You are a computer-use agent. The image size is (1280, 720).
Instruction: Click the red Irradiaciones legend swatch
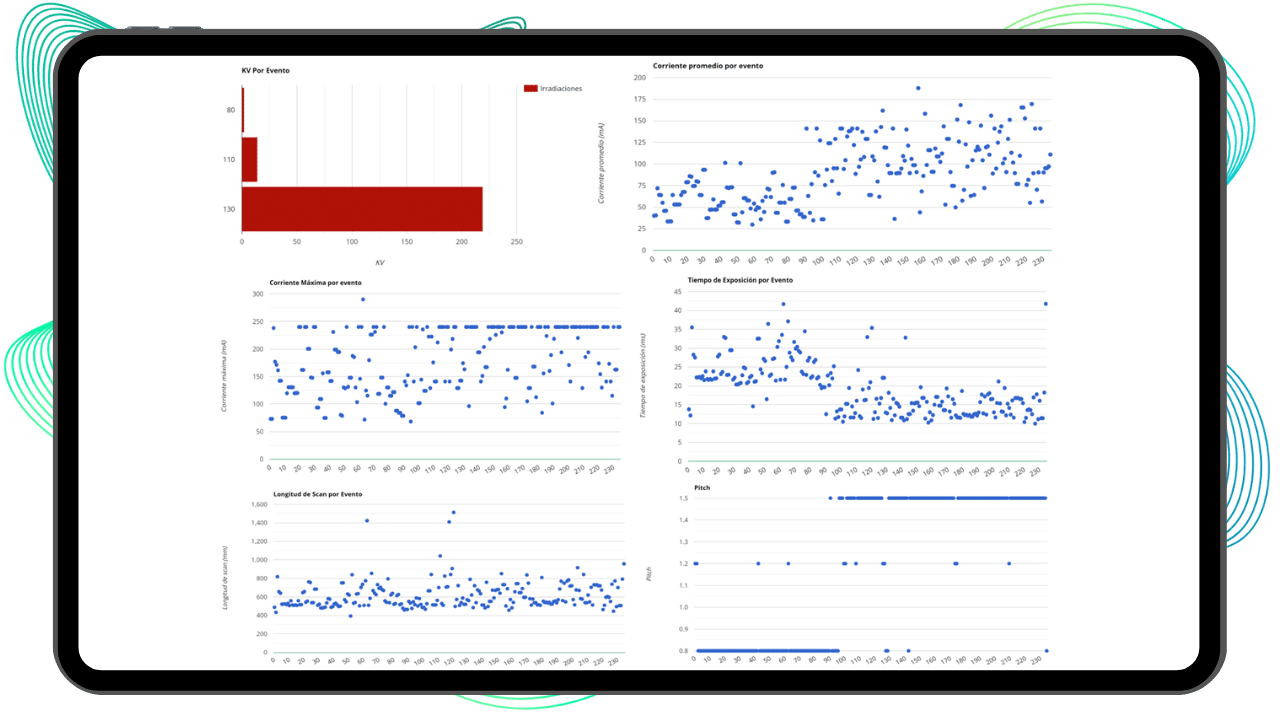point(530,88)
